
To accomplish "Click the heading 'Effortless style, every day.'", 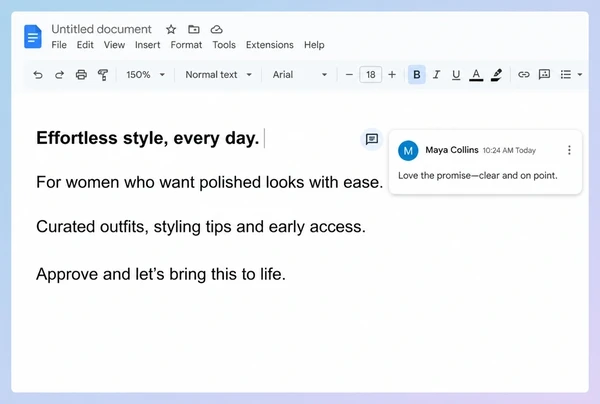I will click(148, 138).
